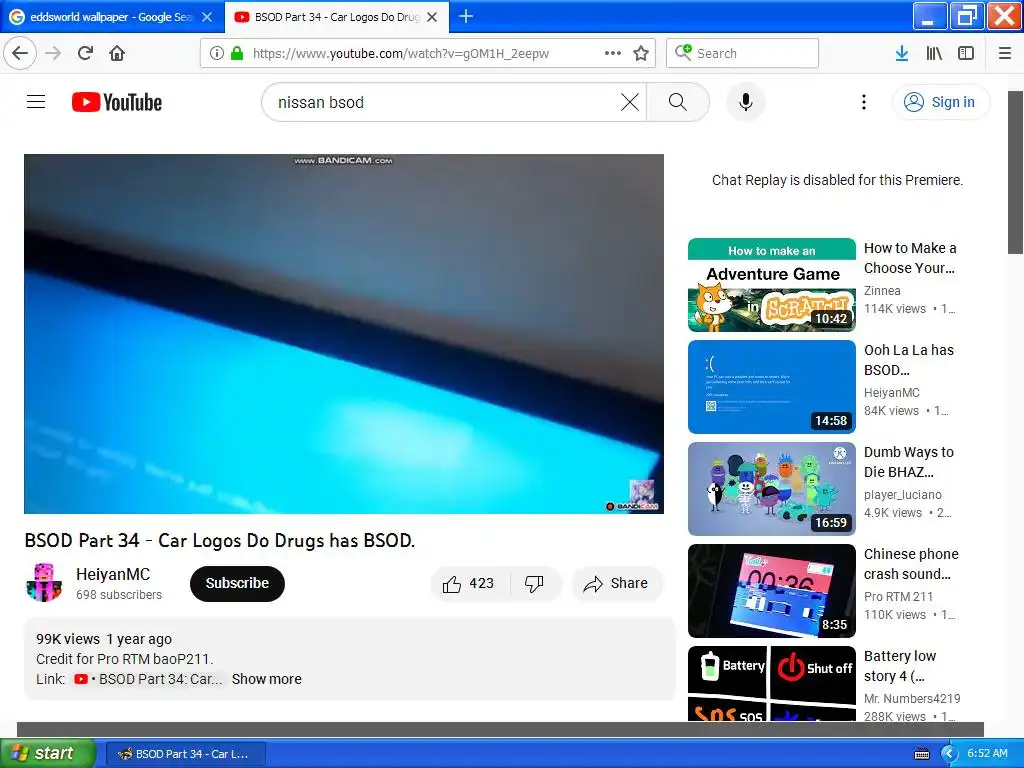This screenshot has height=768, width=1024.
Task: Open the Windows start menu
Action: coord(48,753)
